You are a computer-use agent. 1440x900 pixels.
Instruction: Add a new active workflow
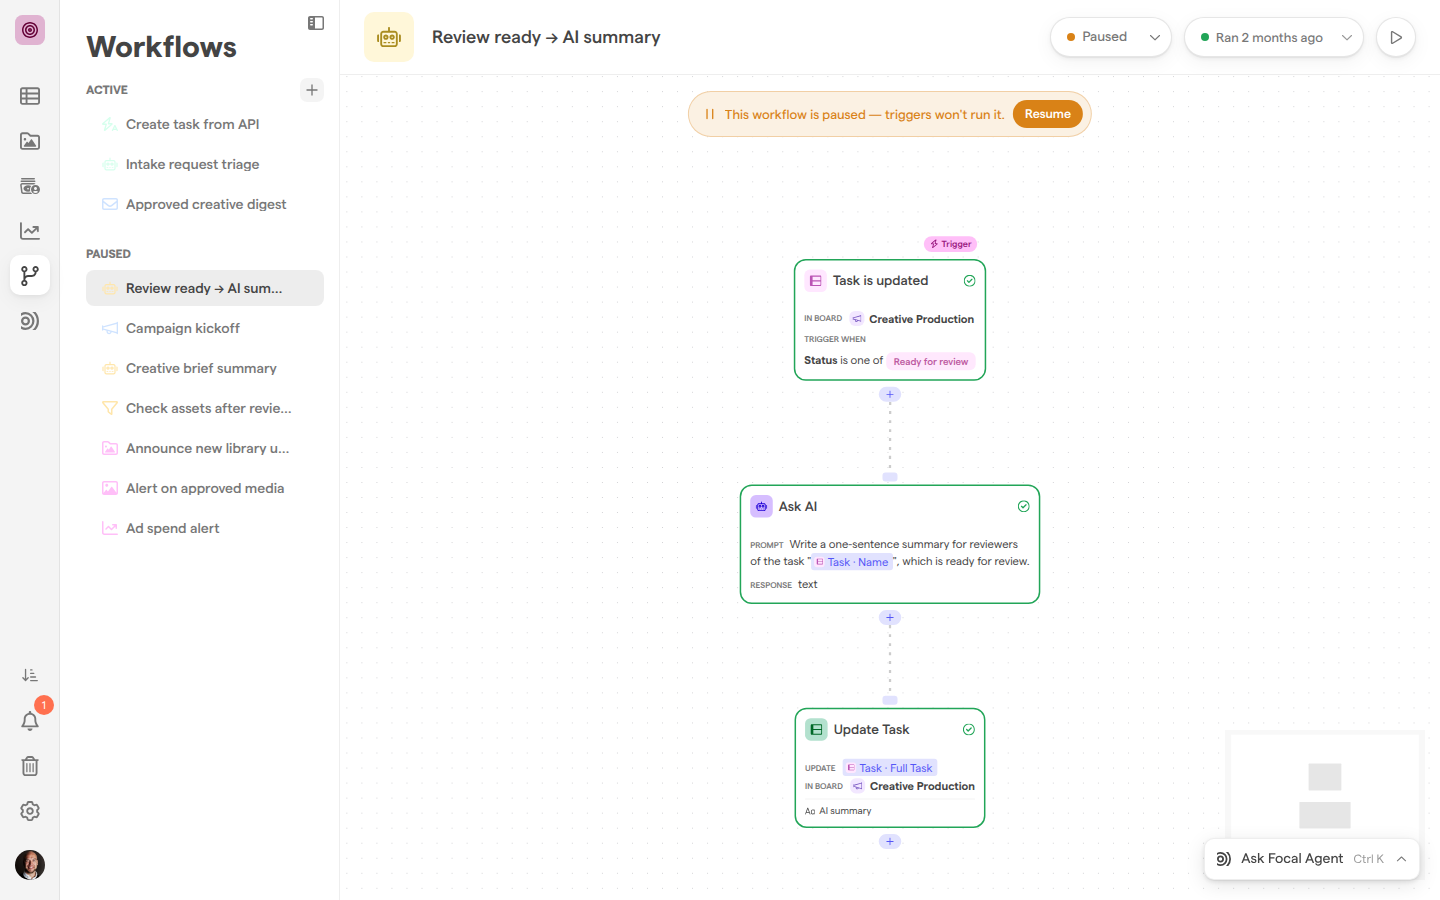pyautogui.click(x=312, y=90)
